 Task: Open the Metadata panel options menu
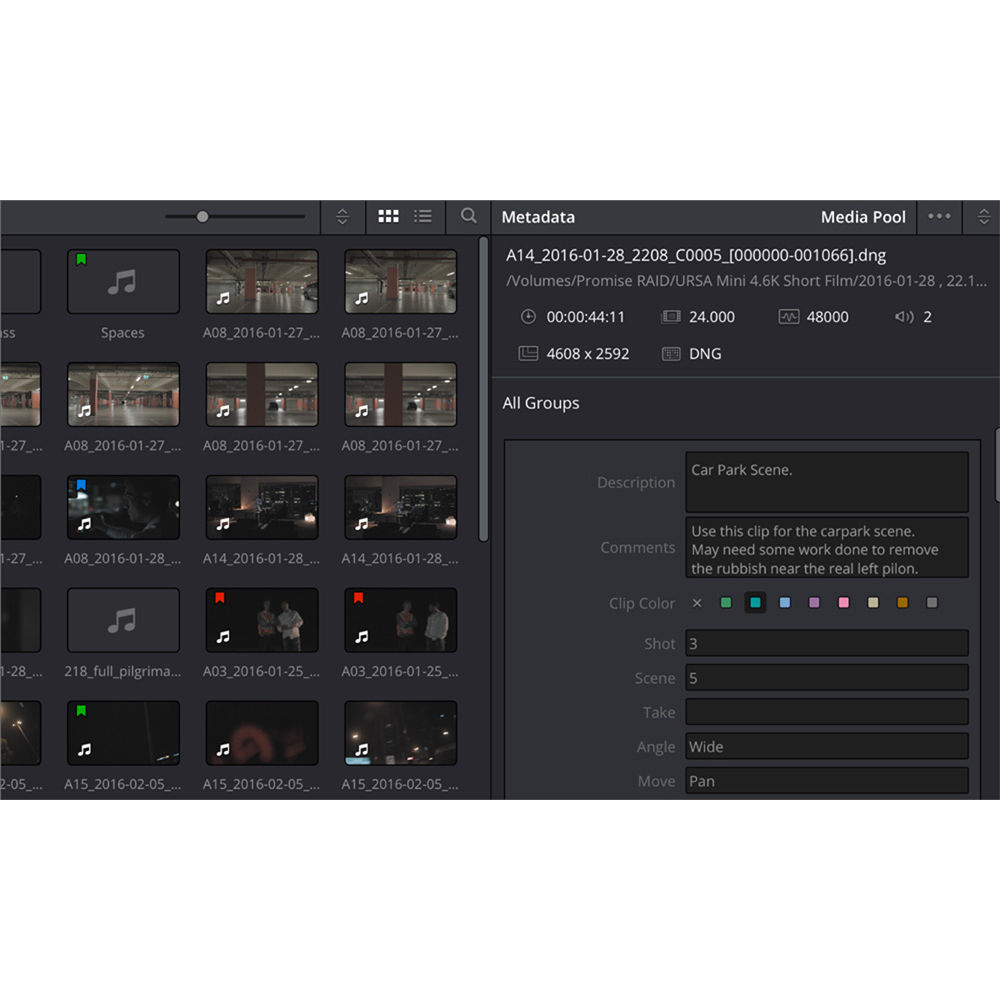click(939, 216)
